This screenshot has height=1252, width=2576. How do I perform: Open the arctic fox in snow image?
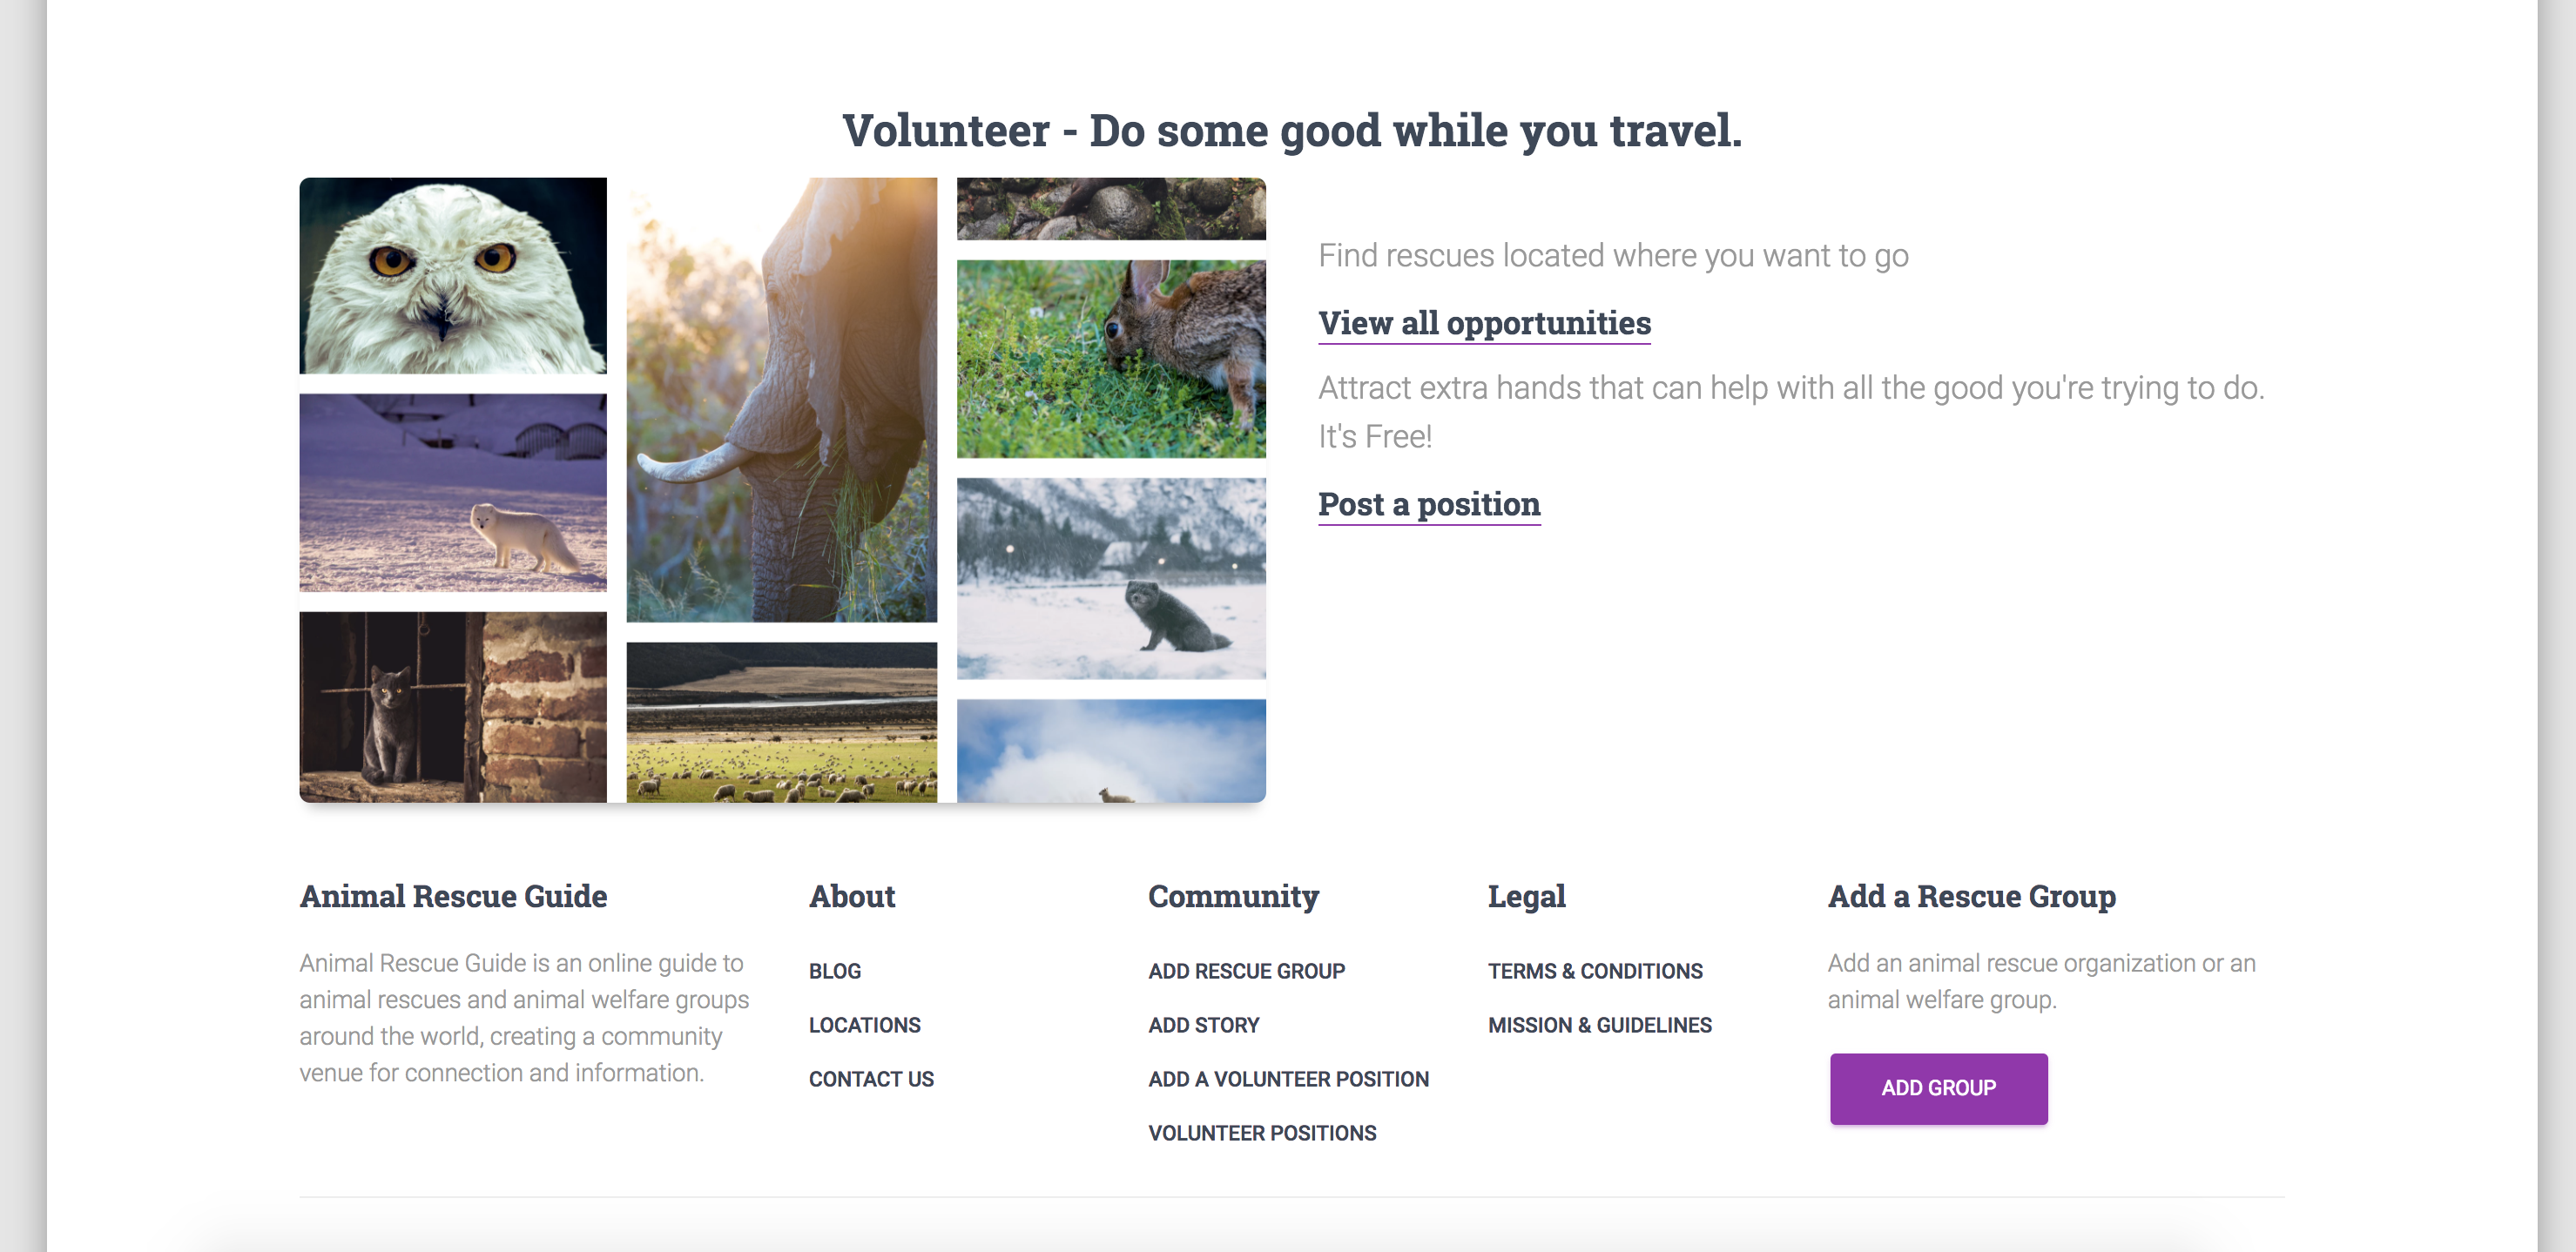coord(452,493)
